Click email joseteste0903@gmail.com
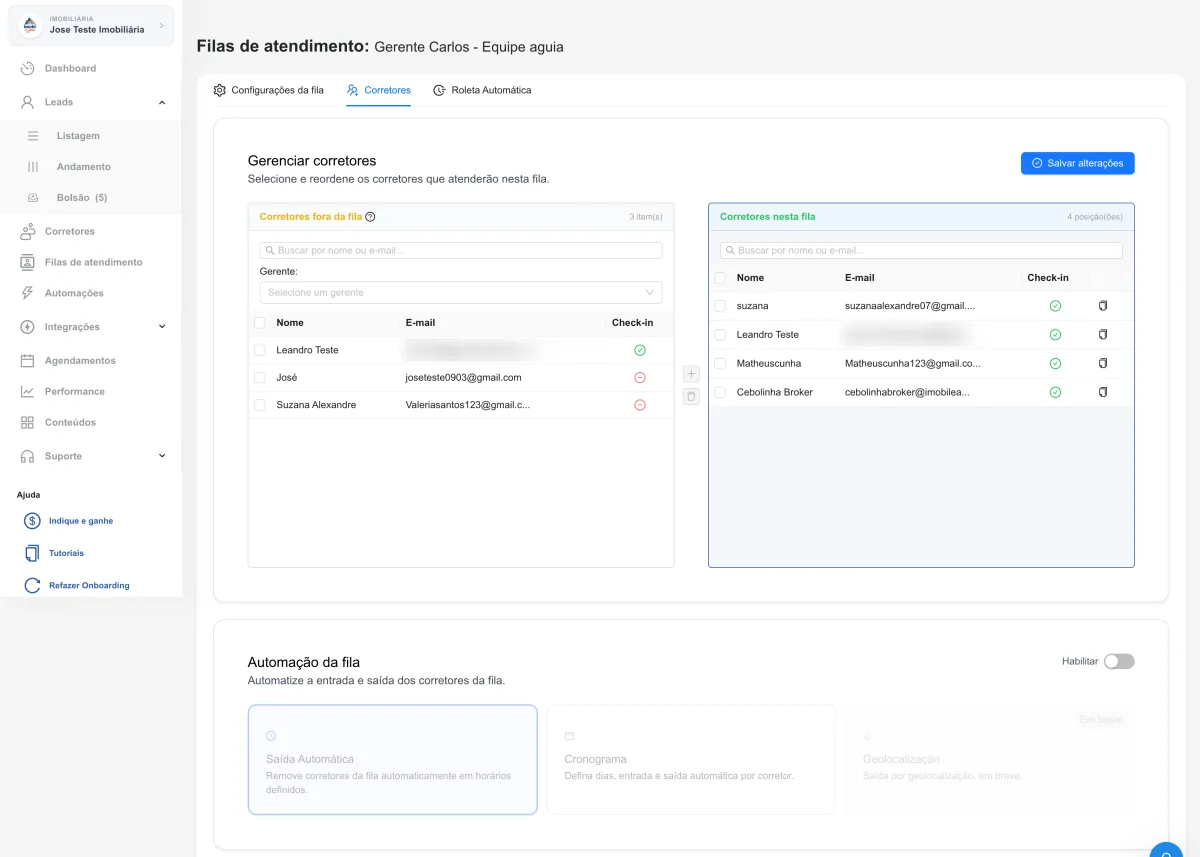Screen dimensions: 1200x857 click(x=464, y=378)
